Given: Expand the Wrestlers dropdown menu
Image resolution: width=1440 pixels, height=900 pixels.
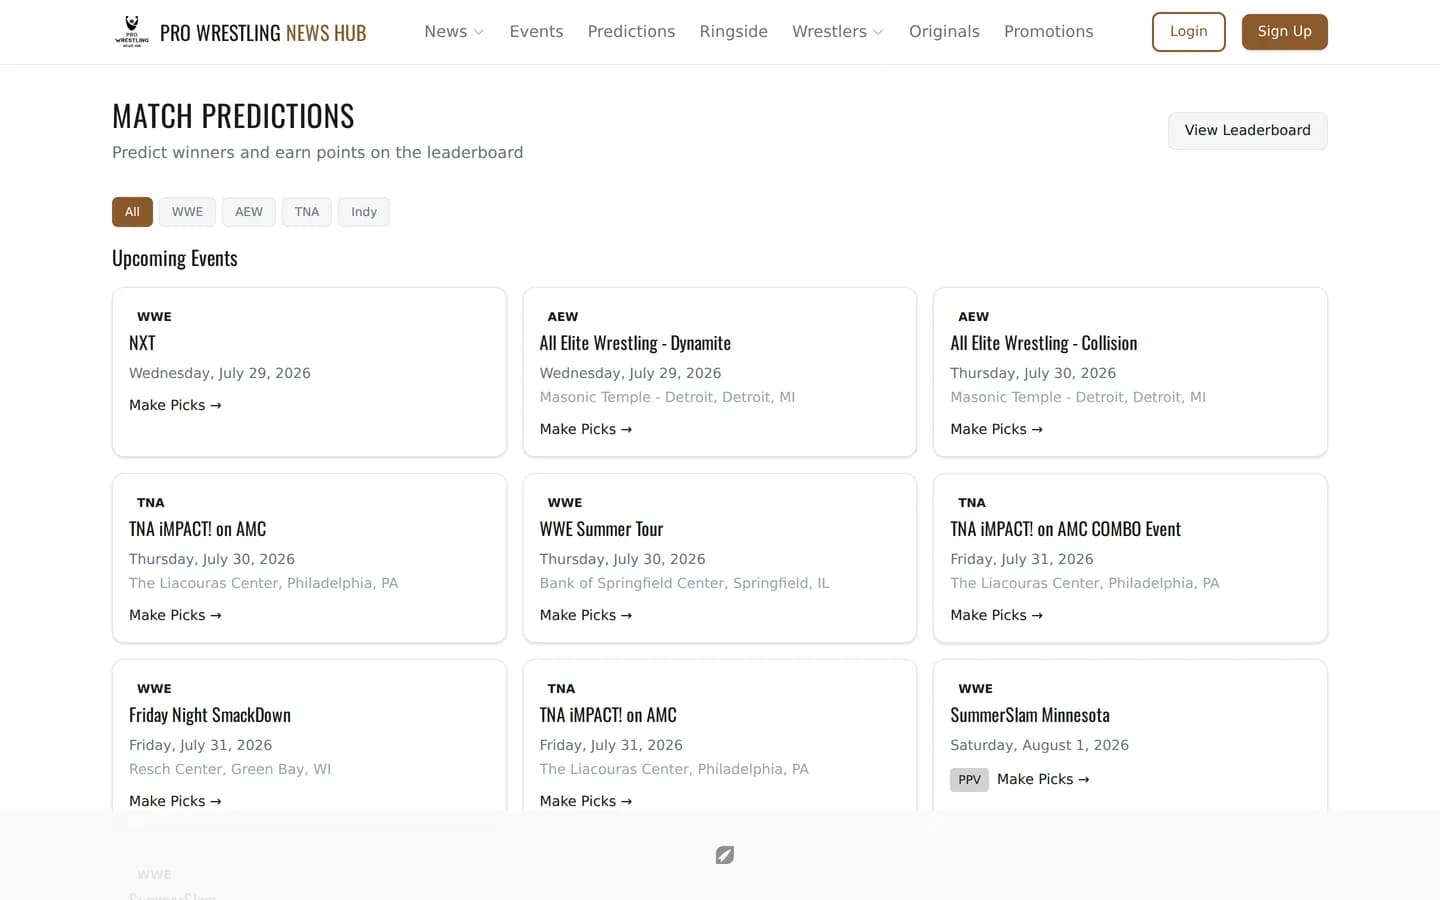Looking at the screenshot, I should 838,32.
